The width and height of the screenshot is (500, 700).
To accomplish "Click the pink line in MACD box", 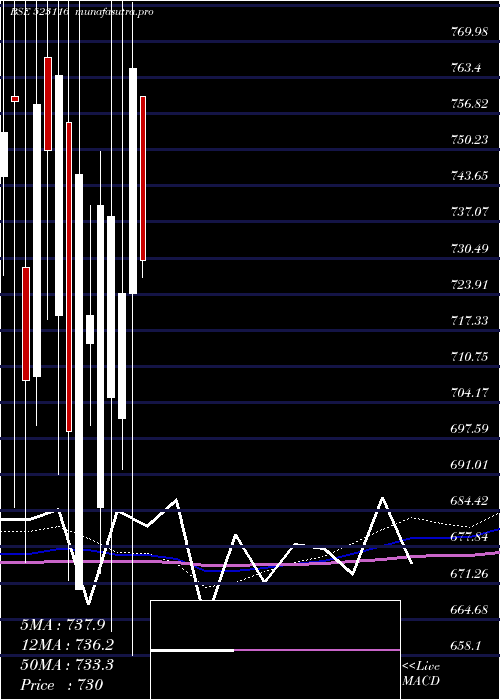I will [x=317, y=650].
